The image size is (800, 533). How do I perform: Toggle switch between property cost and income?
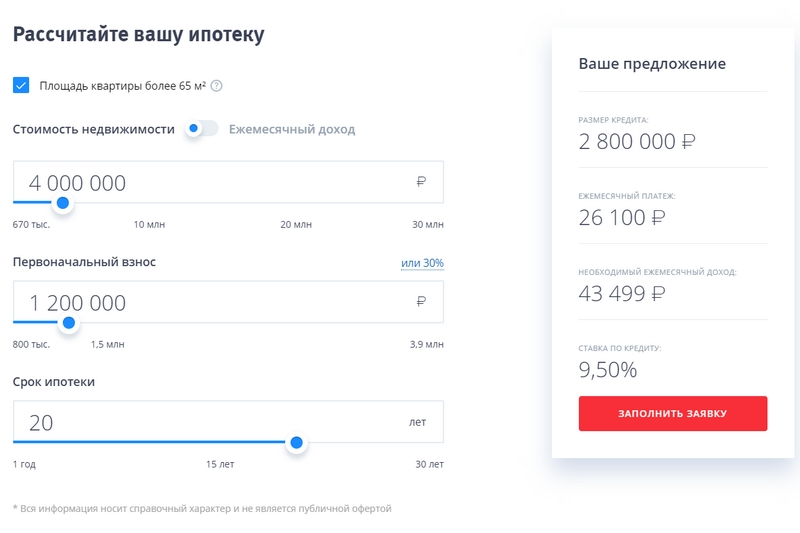pos(201,129)
